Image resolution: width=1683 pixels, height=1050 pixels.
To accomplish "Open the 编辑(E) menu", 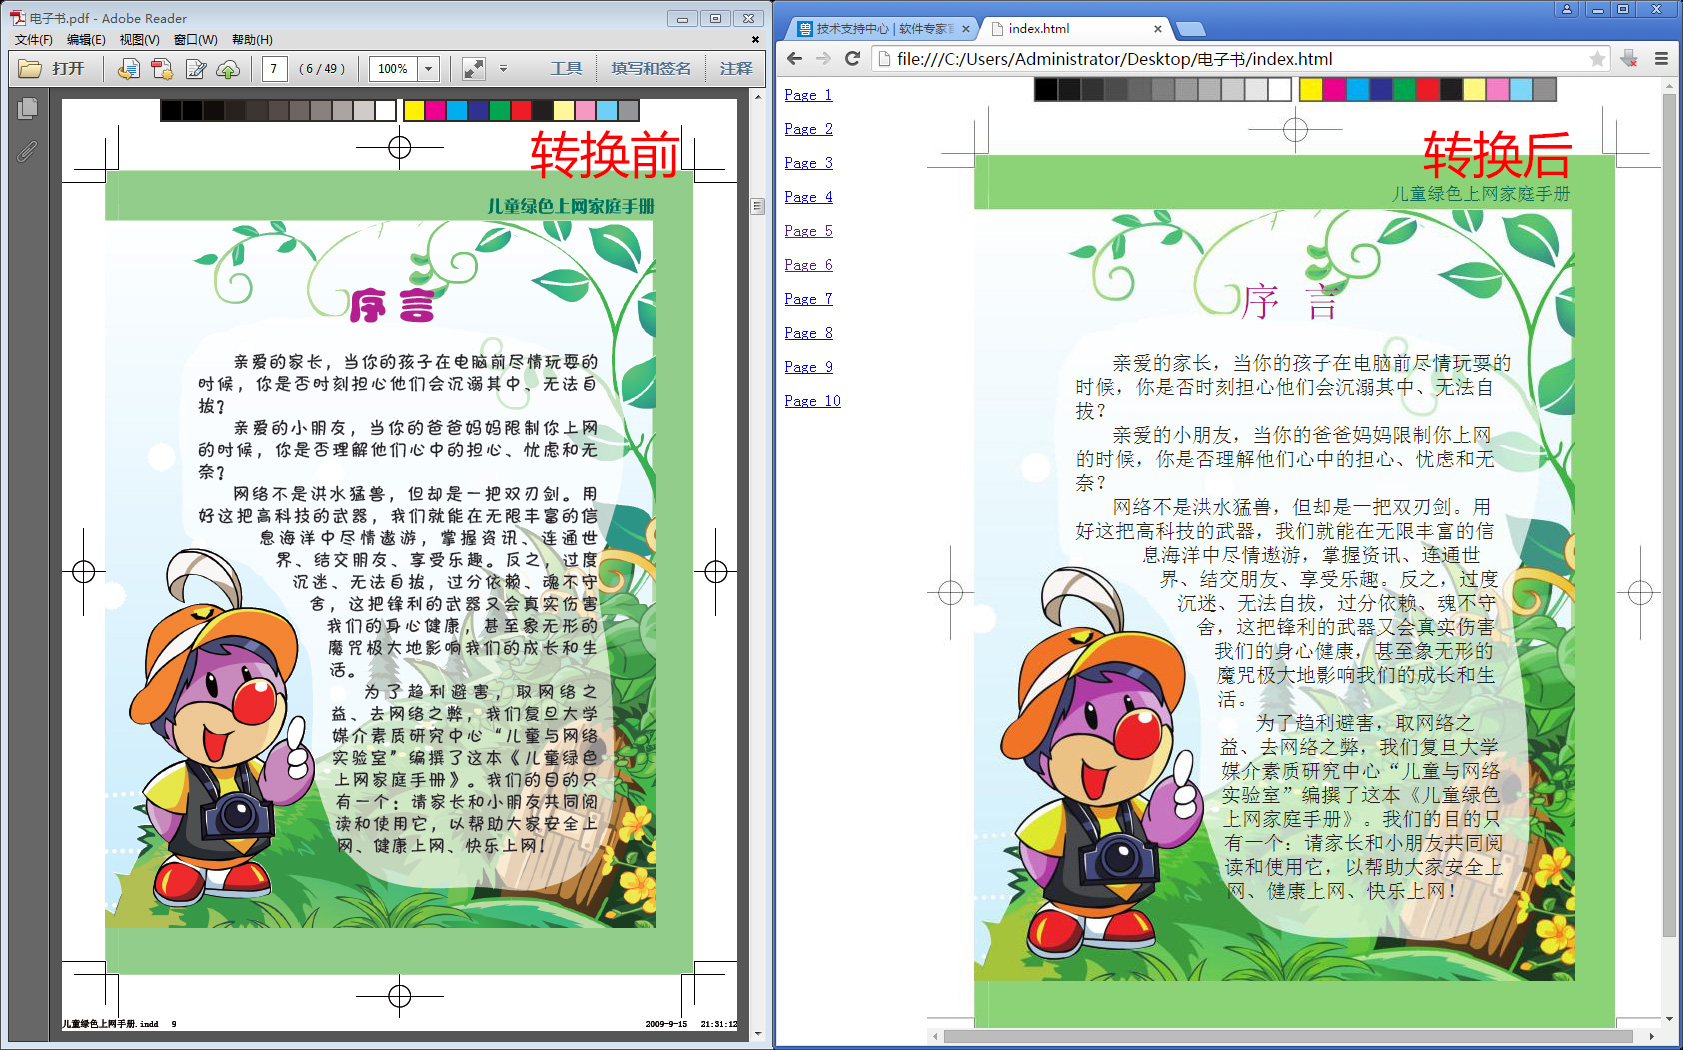I will coord(86,39).
